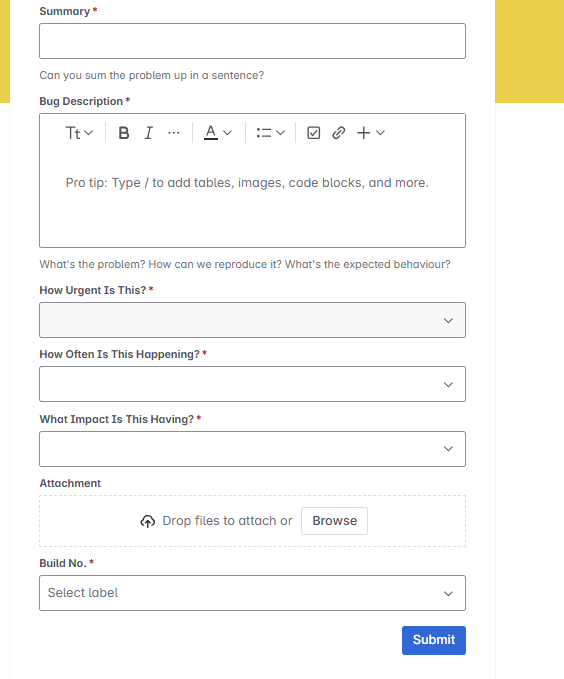
Task: Open the text color picker
Action: 218,133
